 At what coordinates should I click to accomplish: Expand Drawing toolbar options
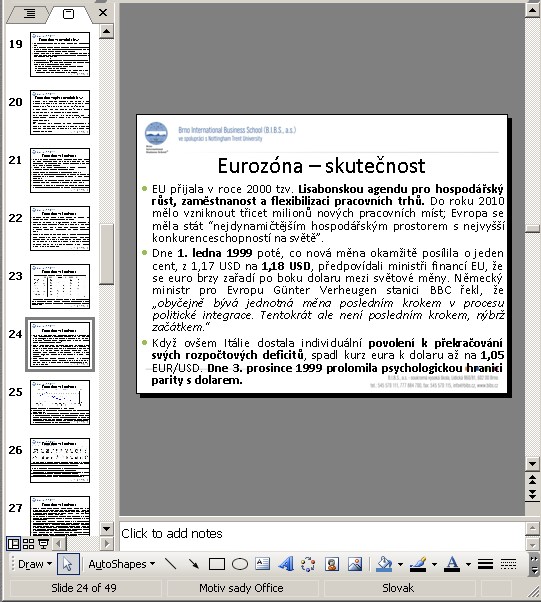pos(534,564)
